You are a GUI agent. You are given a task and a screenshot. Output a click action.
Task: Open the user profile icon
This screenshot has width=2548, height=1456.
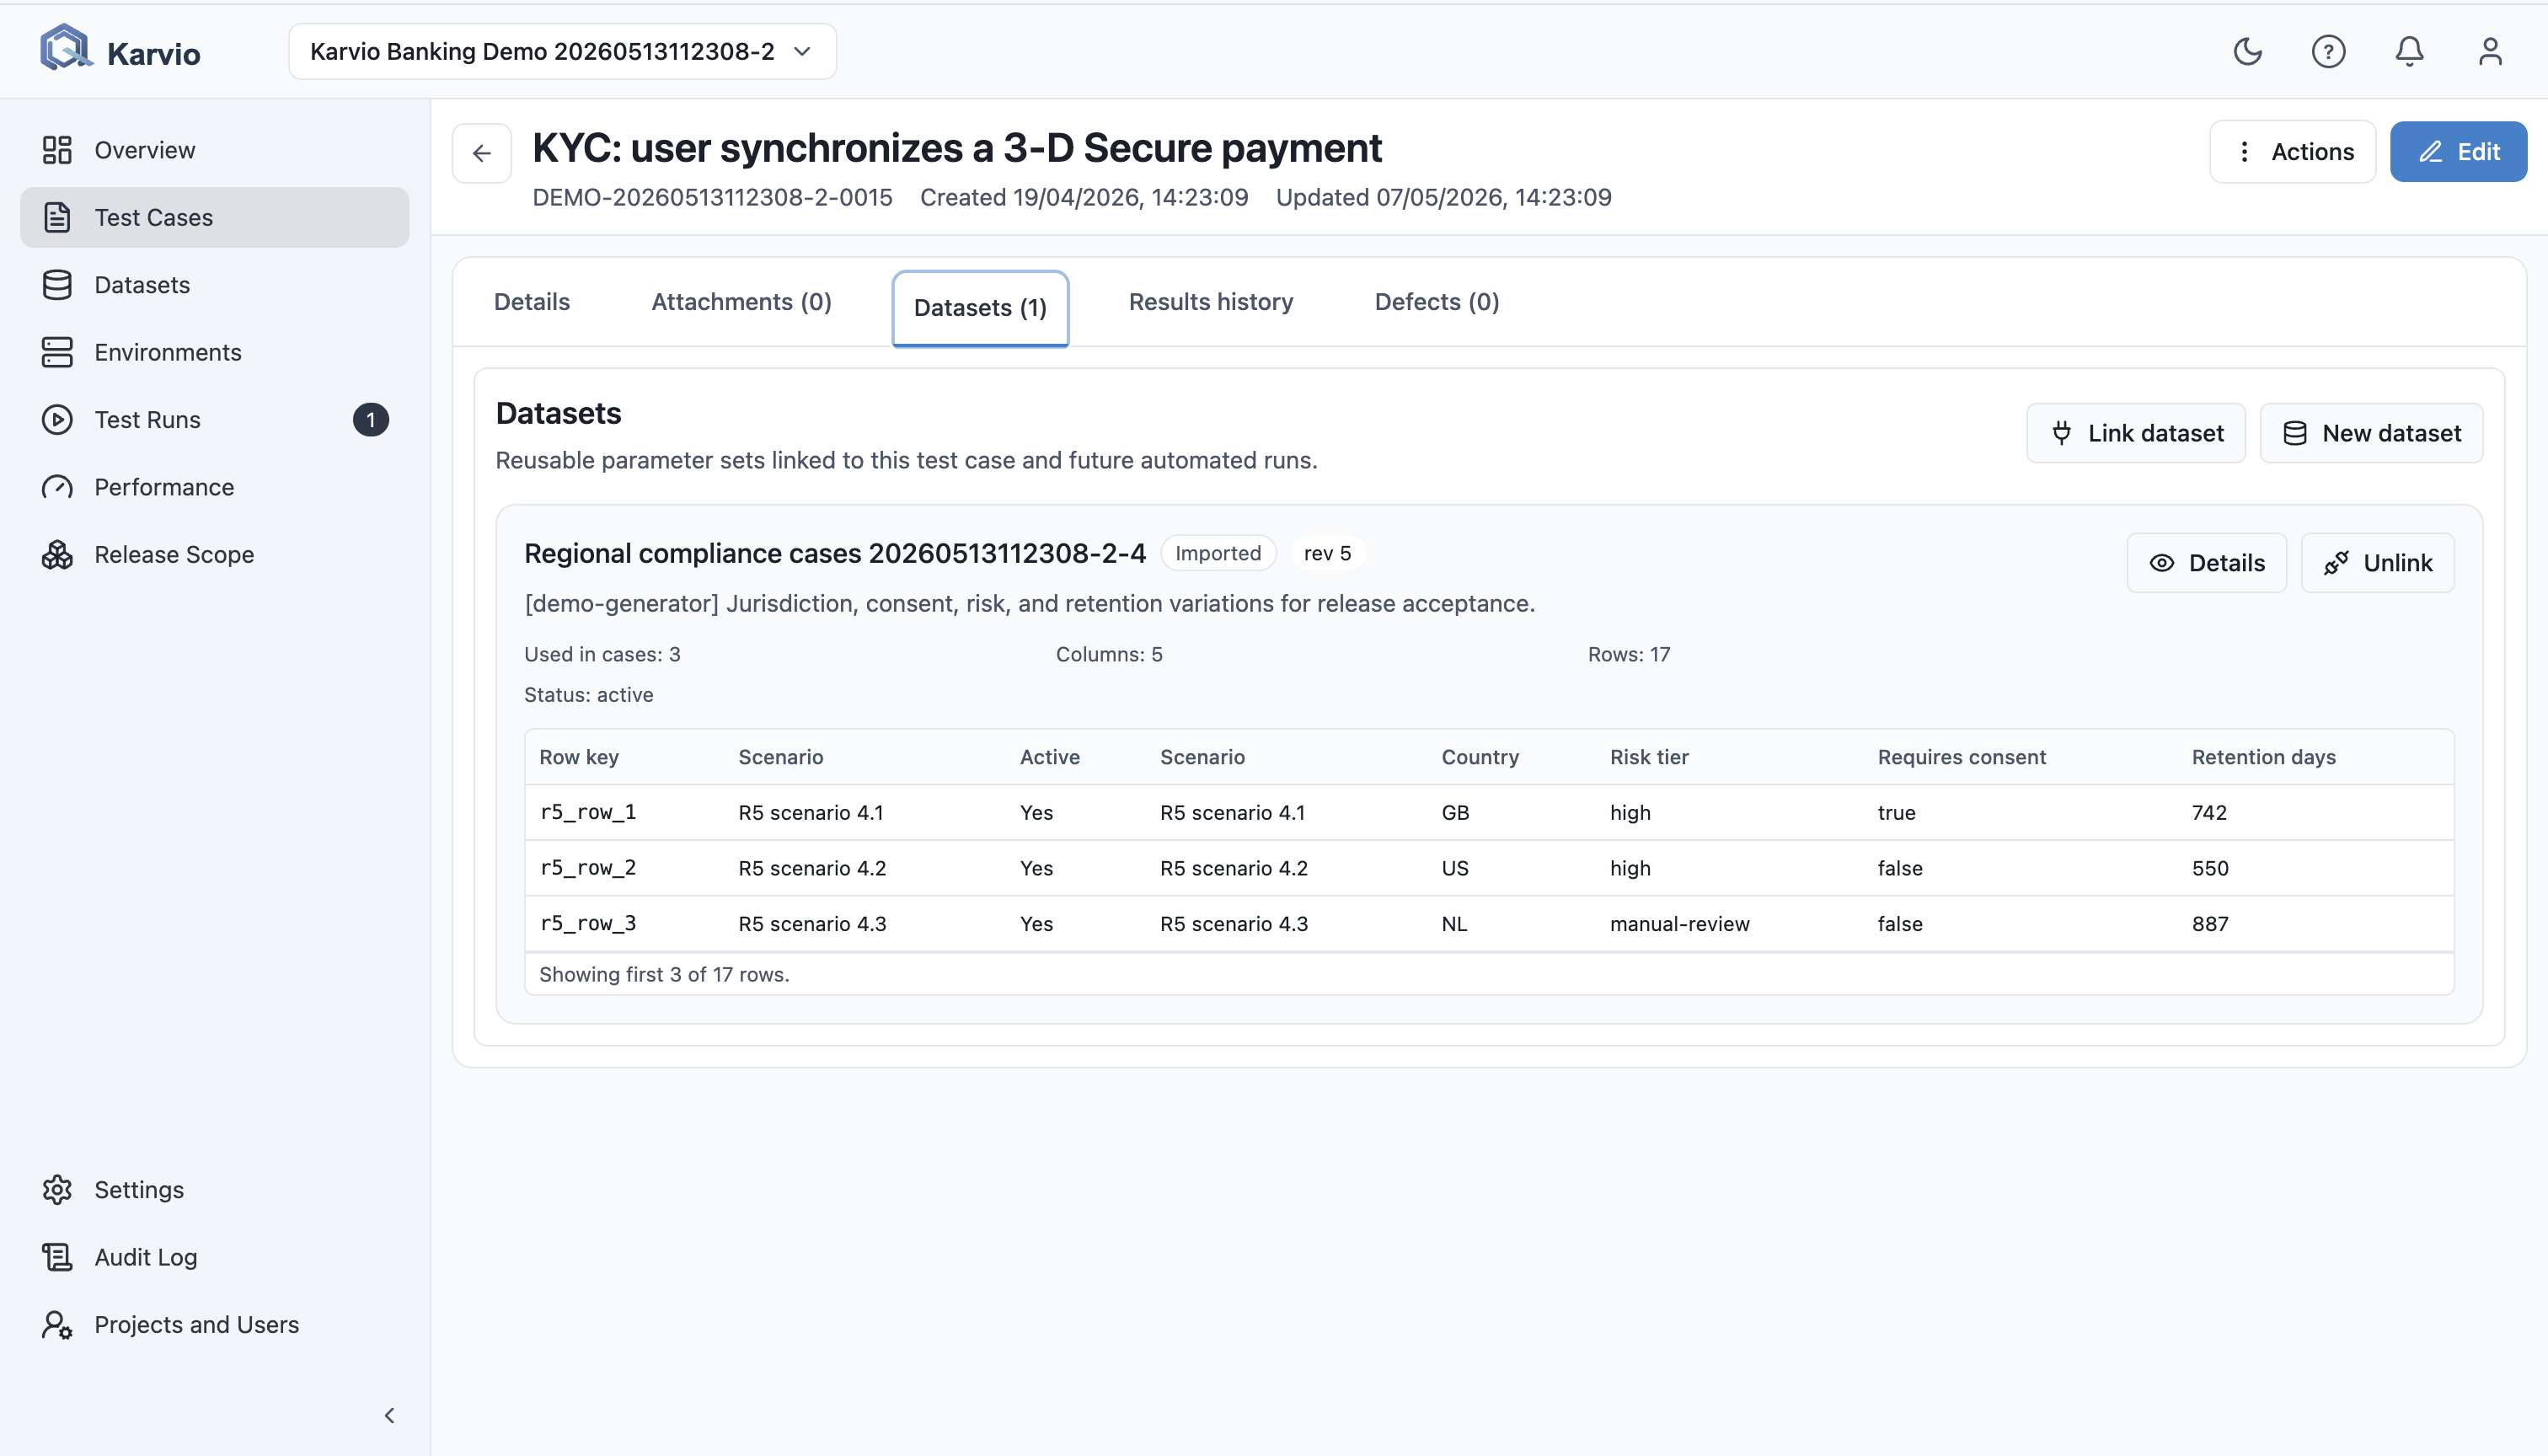[2490, 51]
